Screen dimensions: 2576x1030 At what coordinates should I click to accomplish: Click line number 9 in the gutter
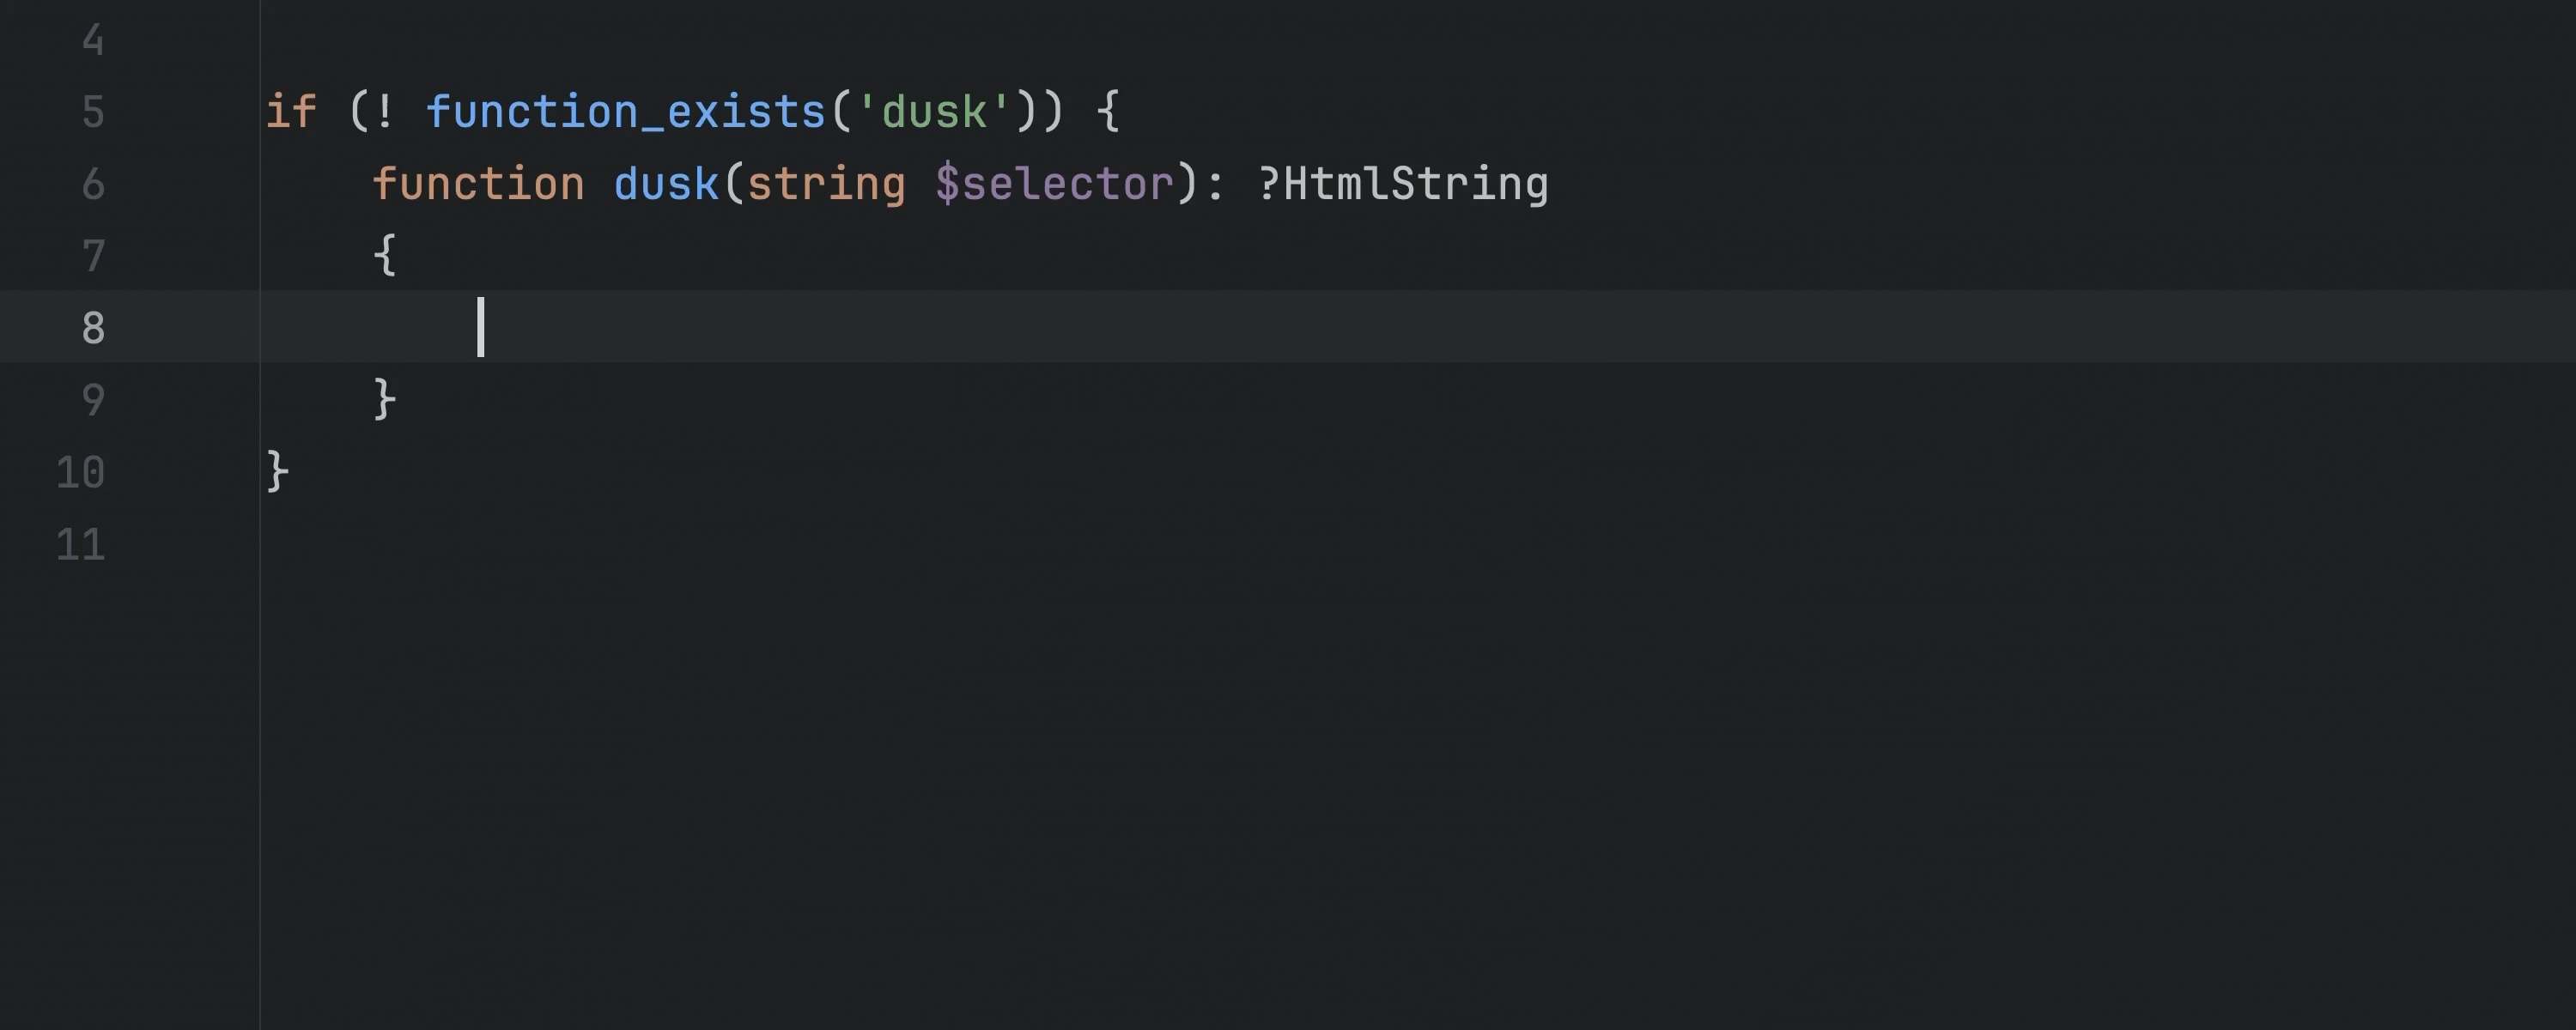pos(93,400)
